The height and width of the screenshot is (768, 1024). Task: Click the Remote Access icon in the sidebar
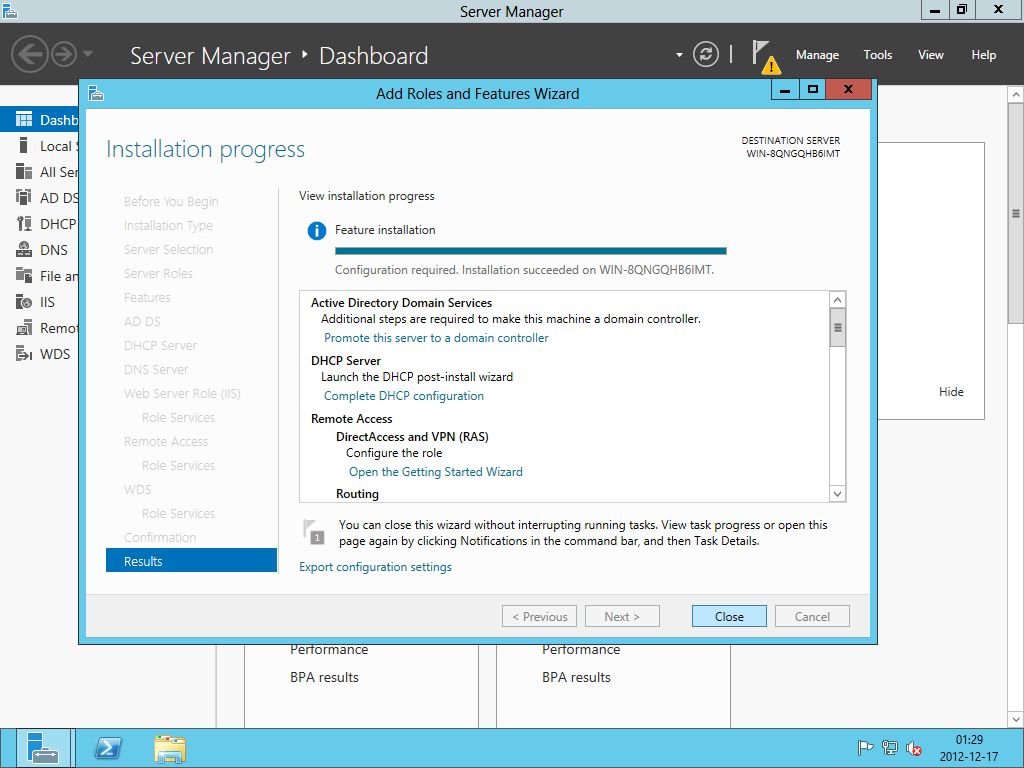tap(24, 328)
